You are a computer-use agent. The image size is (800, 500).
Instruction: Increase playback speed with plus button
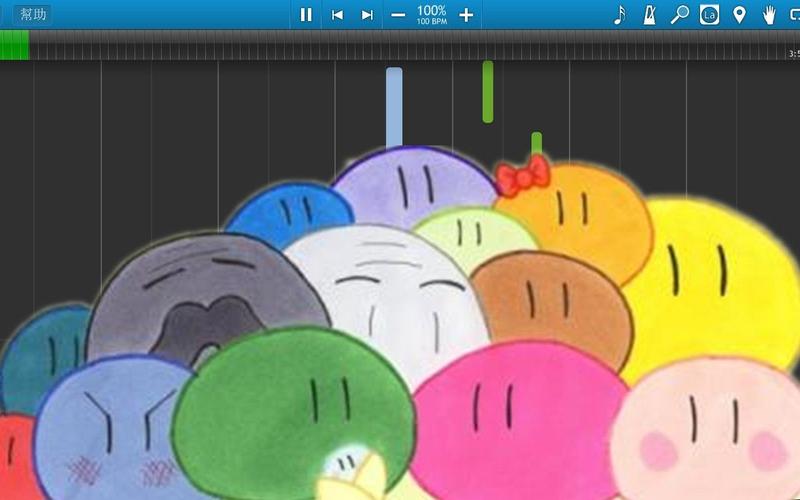pos(466,15)
